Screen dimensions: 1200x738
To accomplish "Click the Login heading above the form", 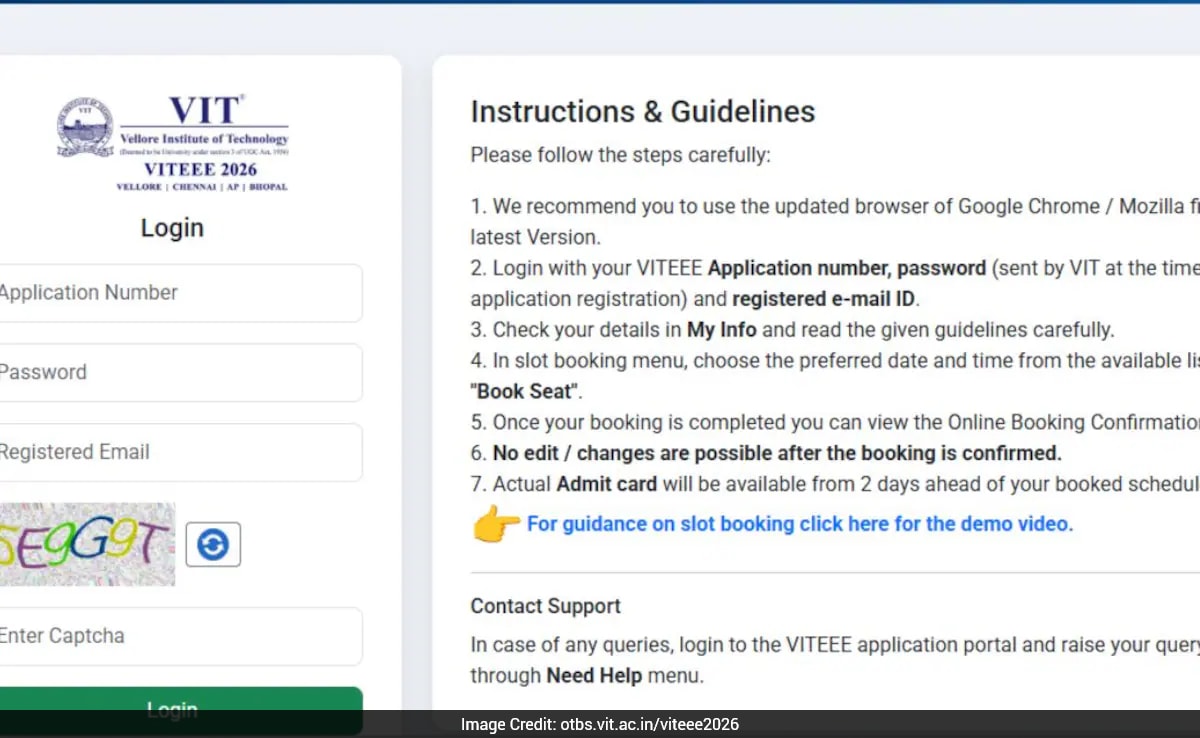I will pyautogui.click(x=172, y=228).
